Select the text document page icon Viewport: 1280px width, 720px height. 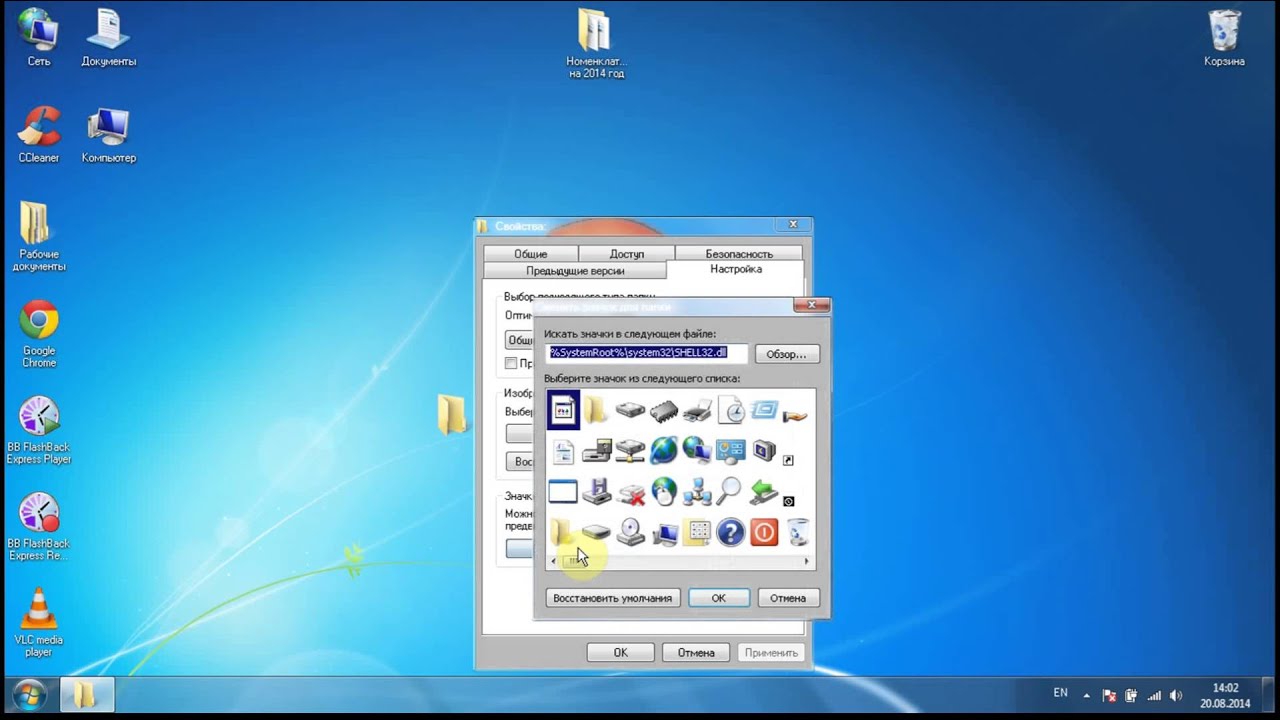click(x=563, y=451)
